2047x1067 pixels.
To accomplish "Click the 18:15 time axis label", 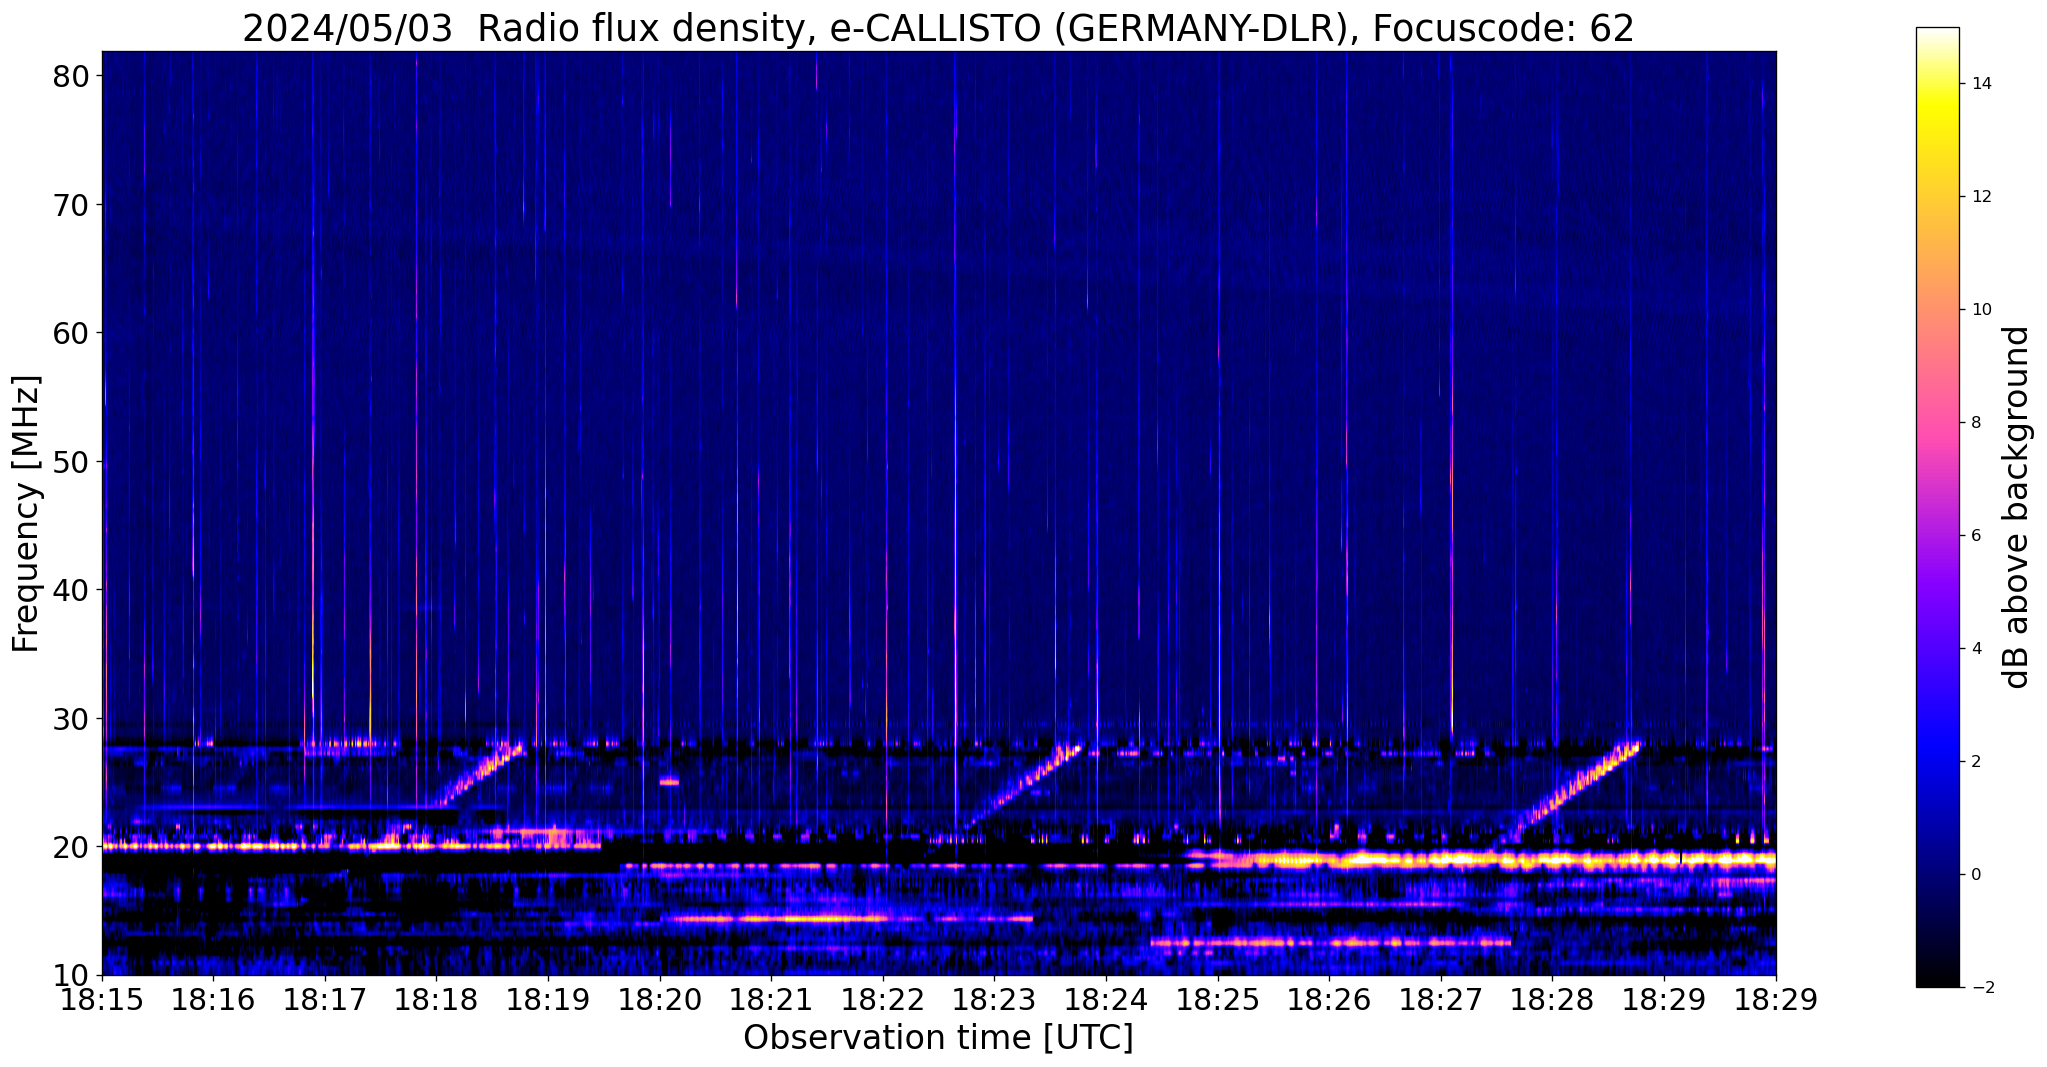I will point(102,1001).
